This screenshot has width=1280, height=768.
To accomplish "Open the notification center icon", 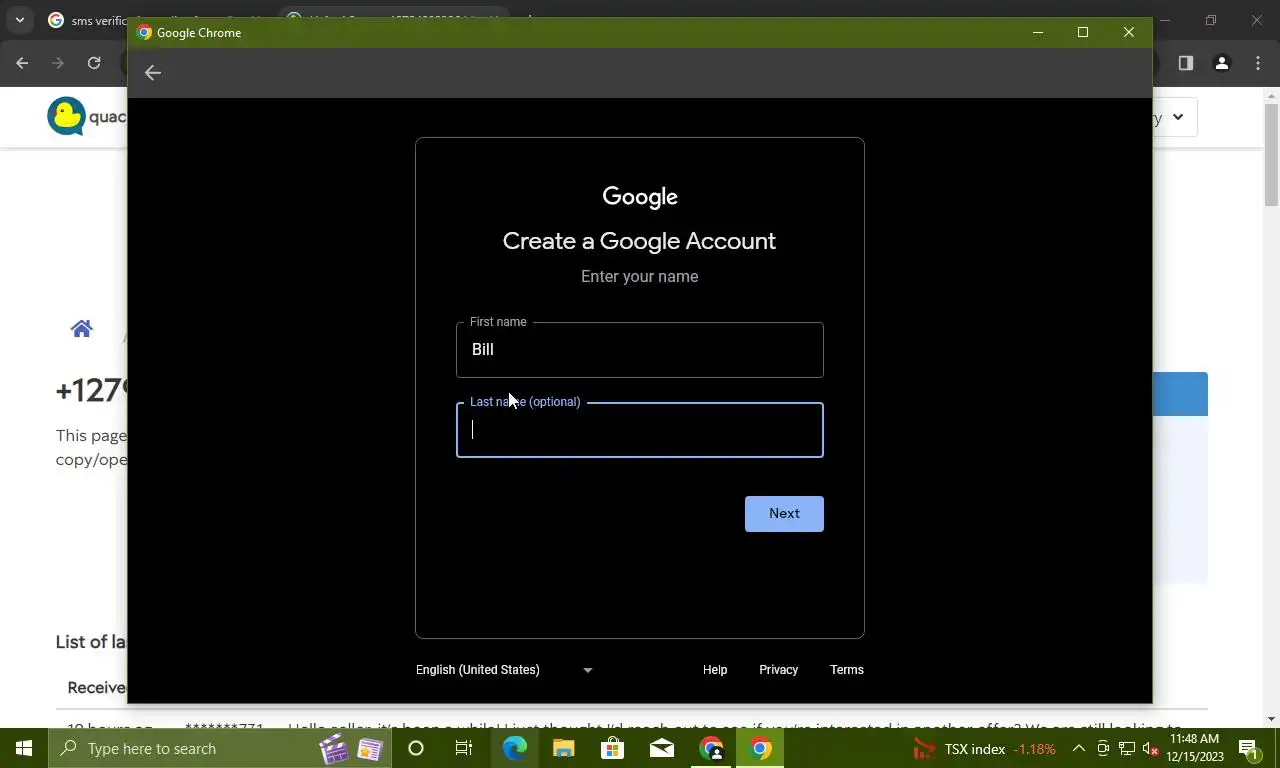I will pyautogui.click(x=1249, y=749).
